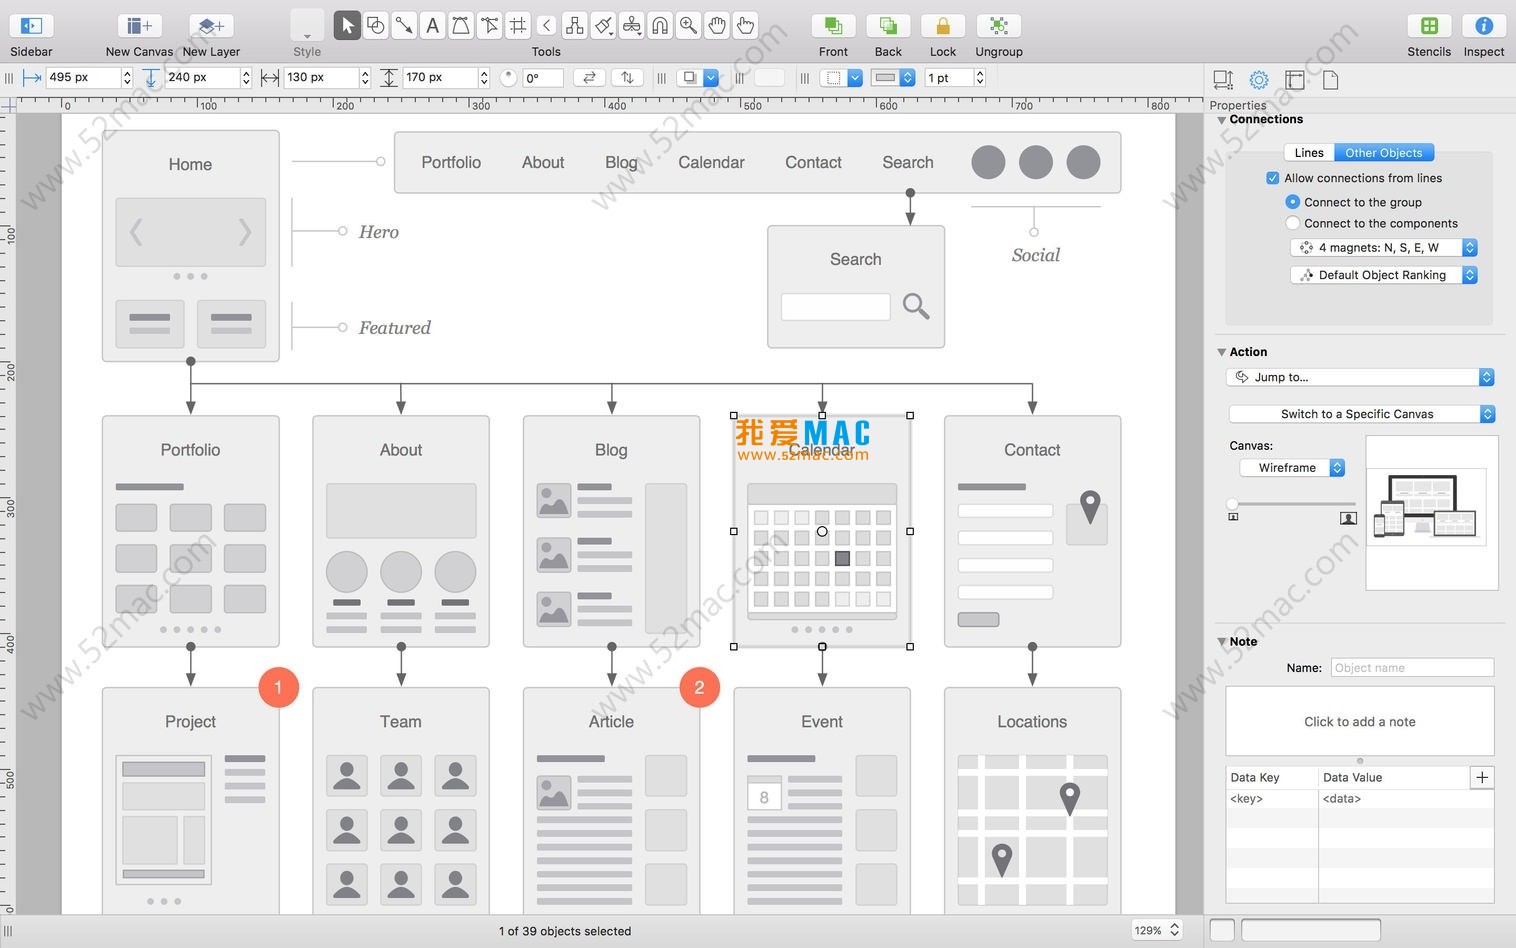
Task: Select Connect to the components
Action: coord(1292,223)
